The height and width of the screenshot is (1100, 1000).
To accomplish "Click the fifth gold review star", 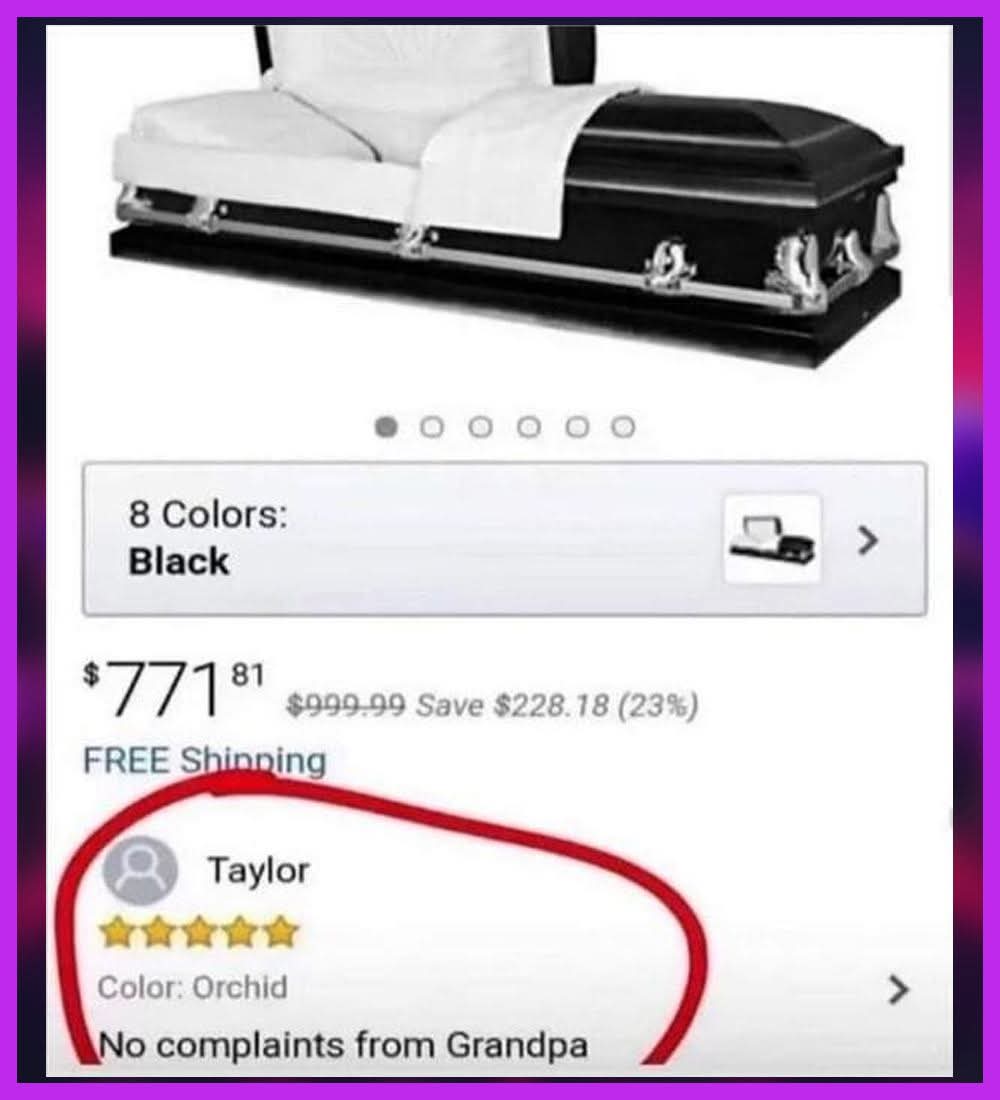I will (x=281, y=932).
